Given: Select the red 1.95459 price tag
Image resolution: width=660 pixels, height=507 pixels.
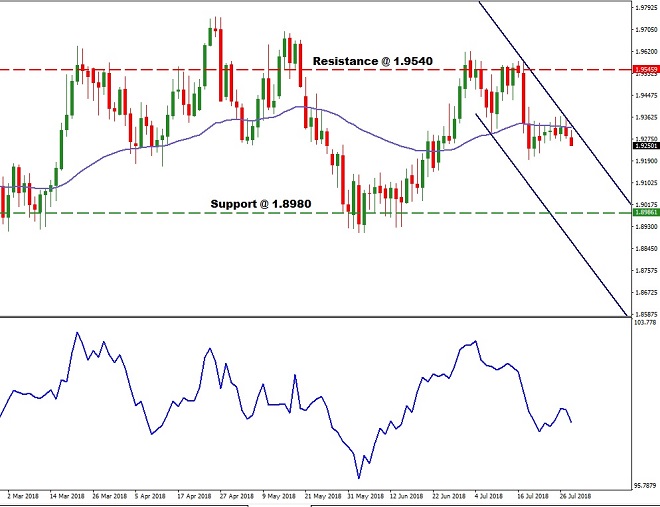Looking at the screenshot, I should pyautogui.click(x=646, y=69).
